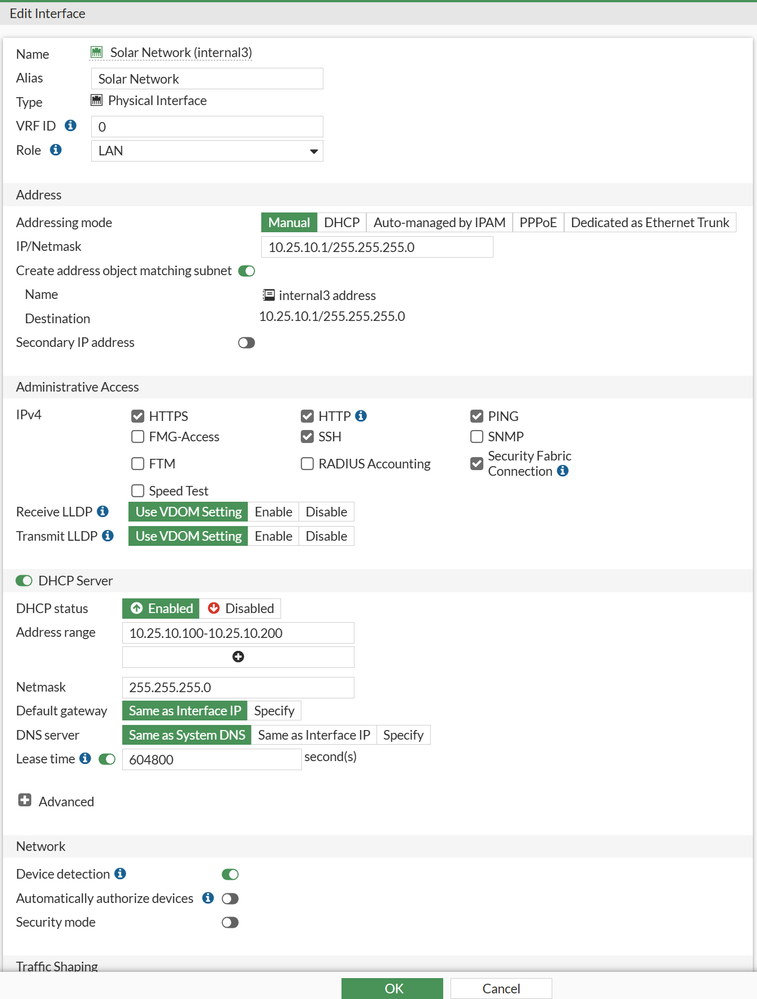Click the Lease time info icon

point(85,759)
